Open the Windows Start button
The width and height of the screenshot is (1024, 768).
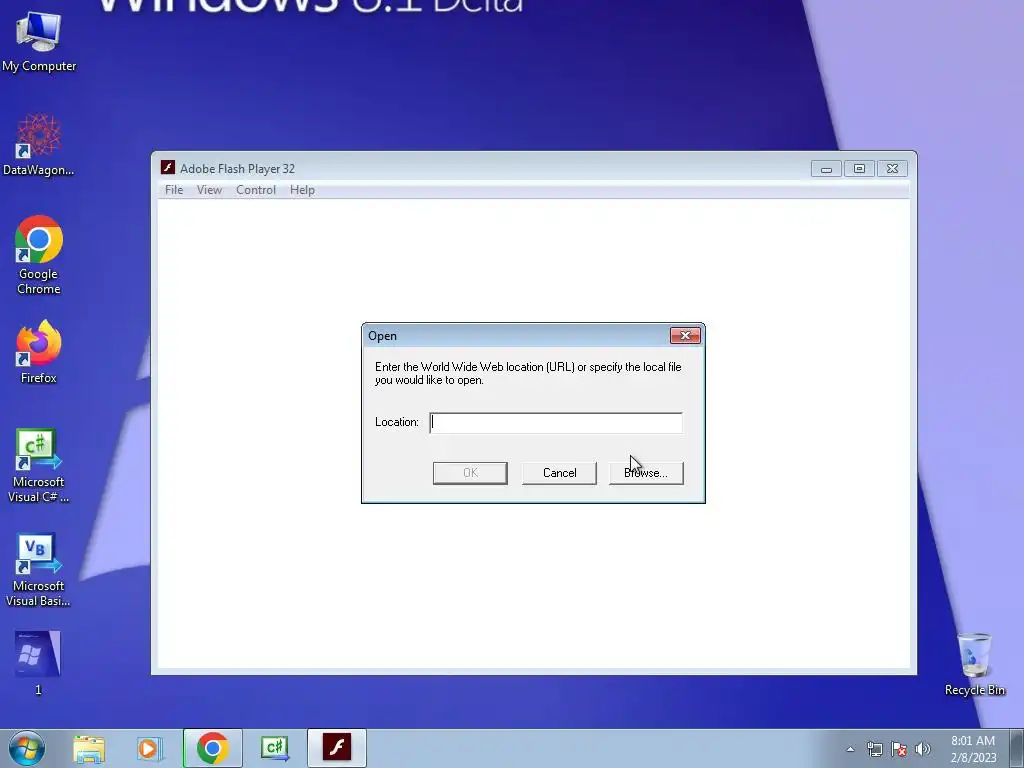27,748
